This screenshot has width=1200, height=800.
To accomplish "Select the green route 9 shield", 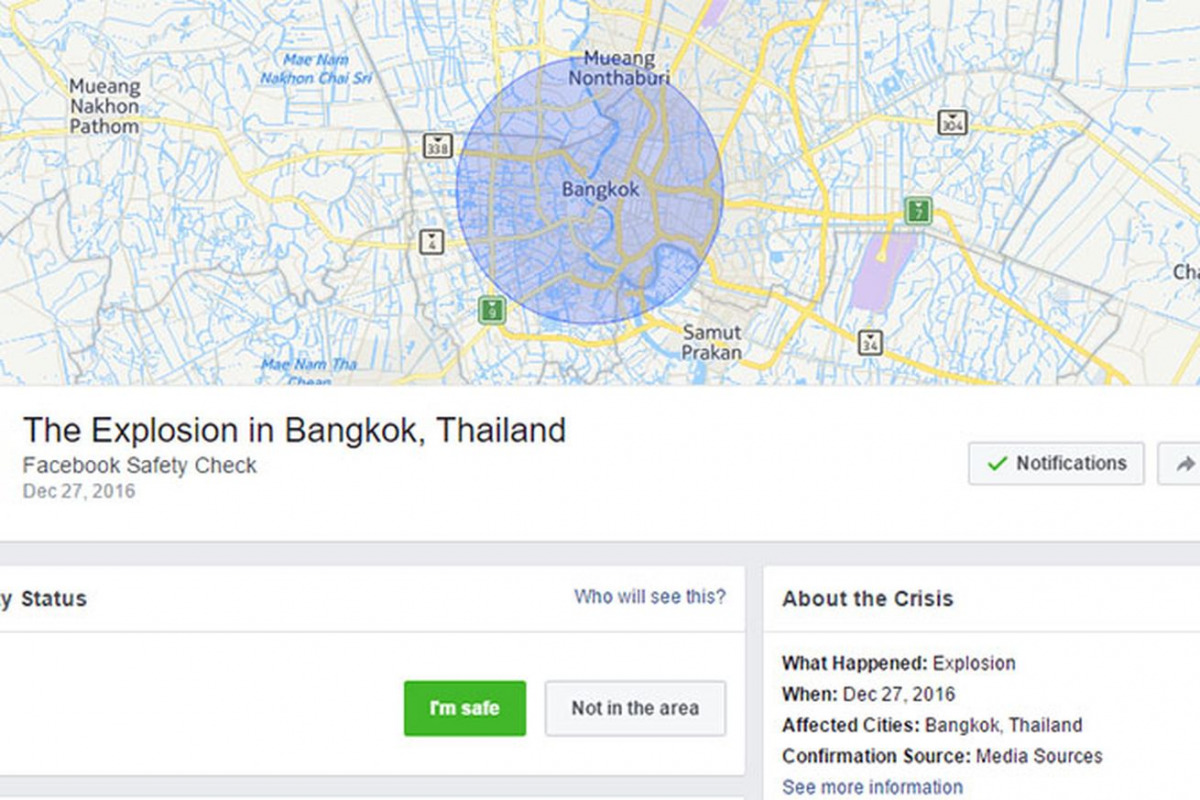I will (491, 309).
